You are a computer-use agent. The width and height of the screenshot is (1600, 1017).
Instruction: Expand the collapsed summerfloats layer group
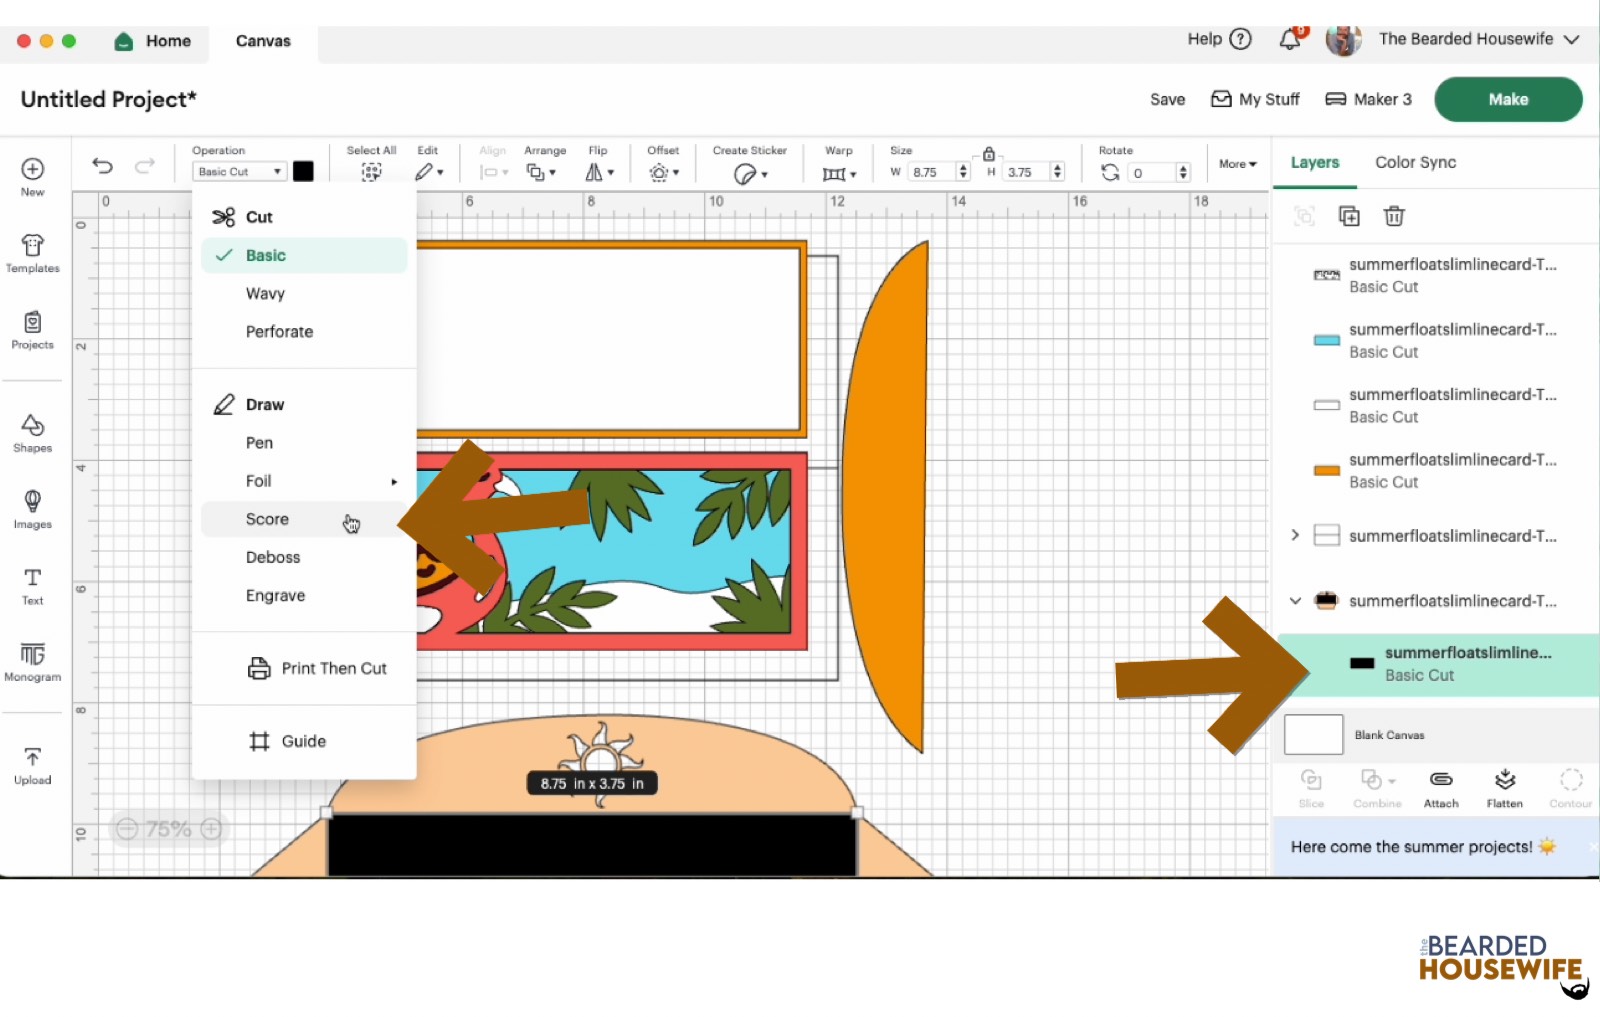pyautogui.click(x=1295, y=536)
